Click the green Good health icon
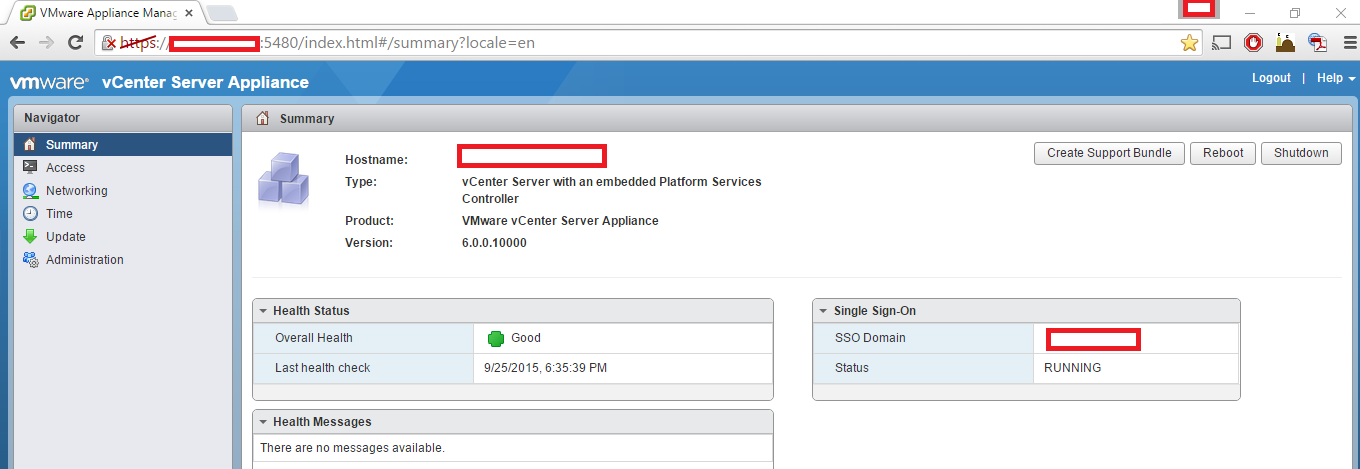This screenshot has width=1360, height=469. click(496, 338)
